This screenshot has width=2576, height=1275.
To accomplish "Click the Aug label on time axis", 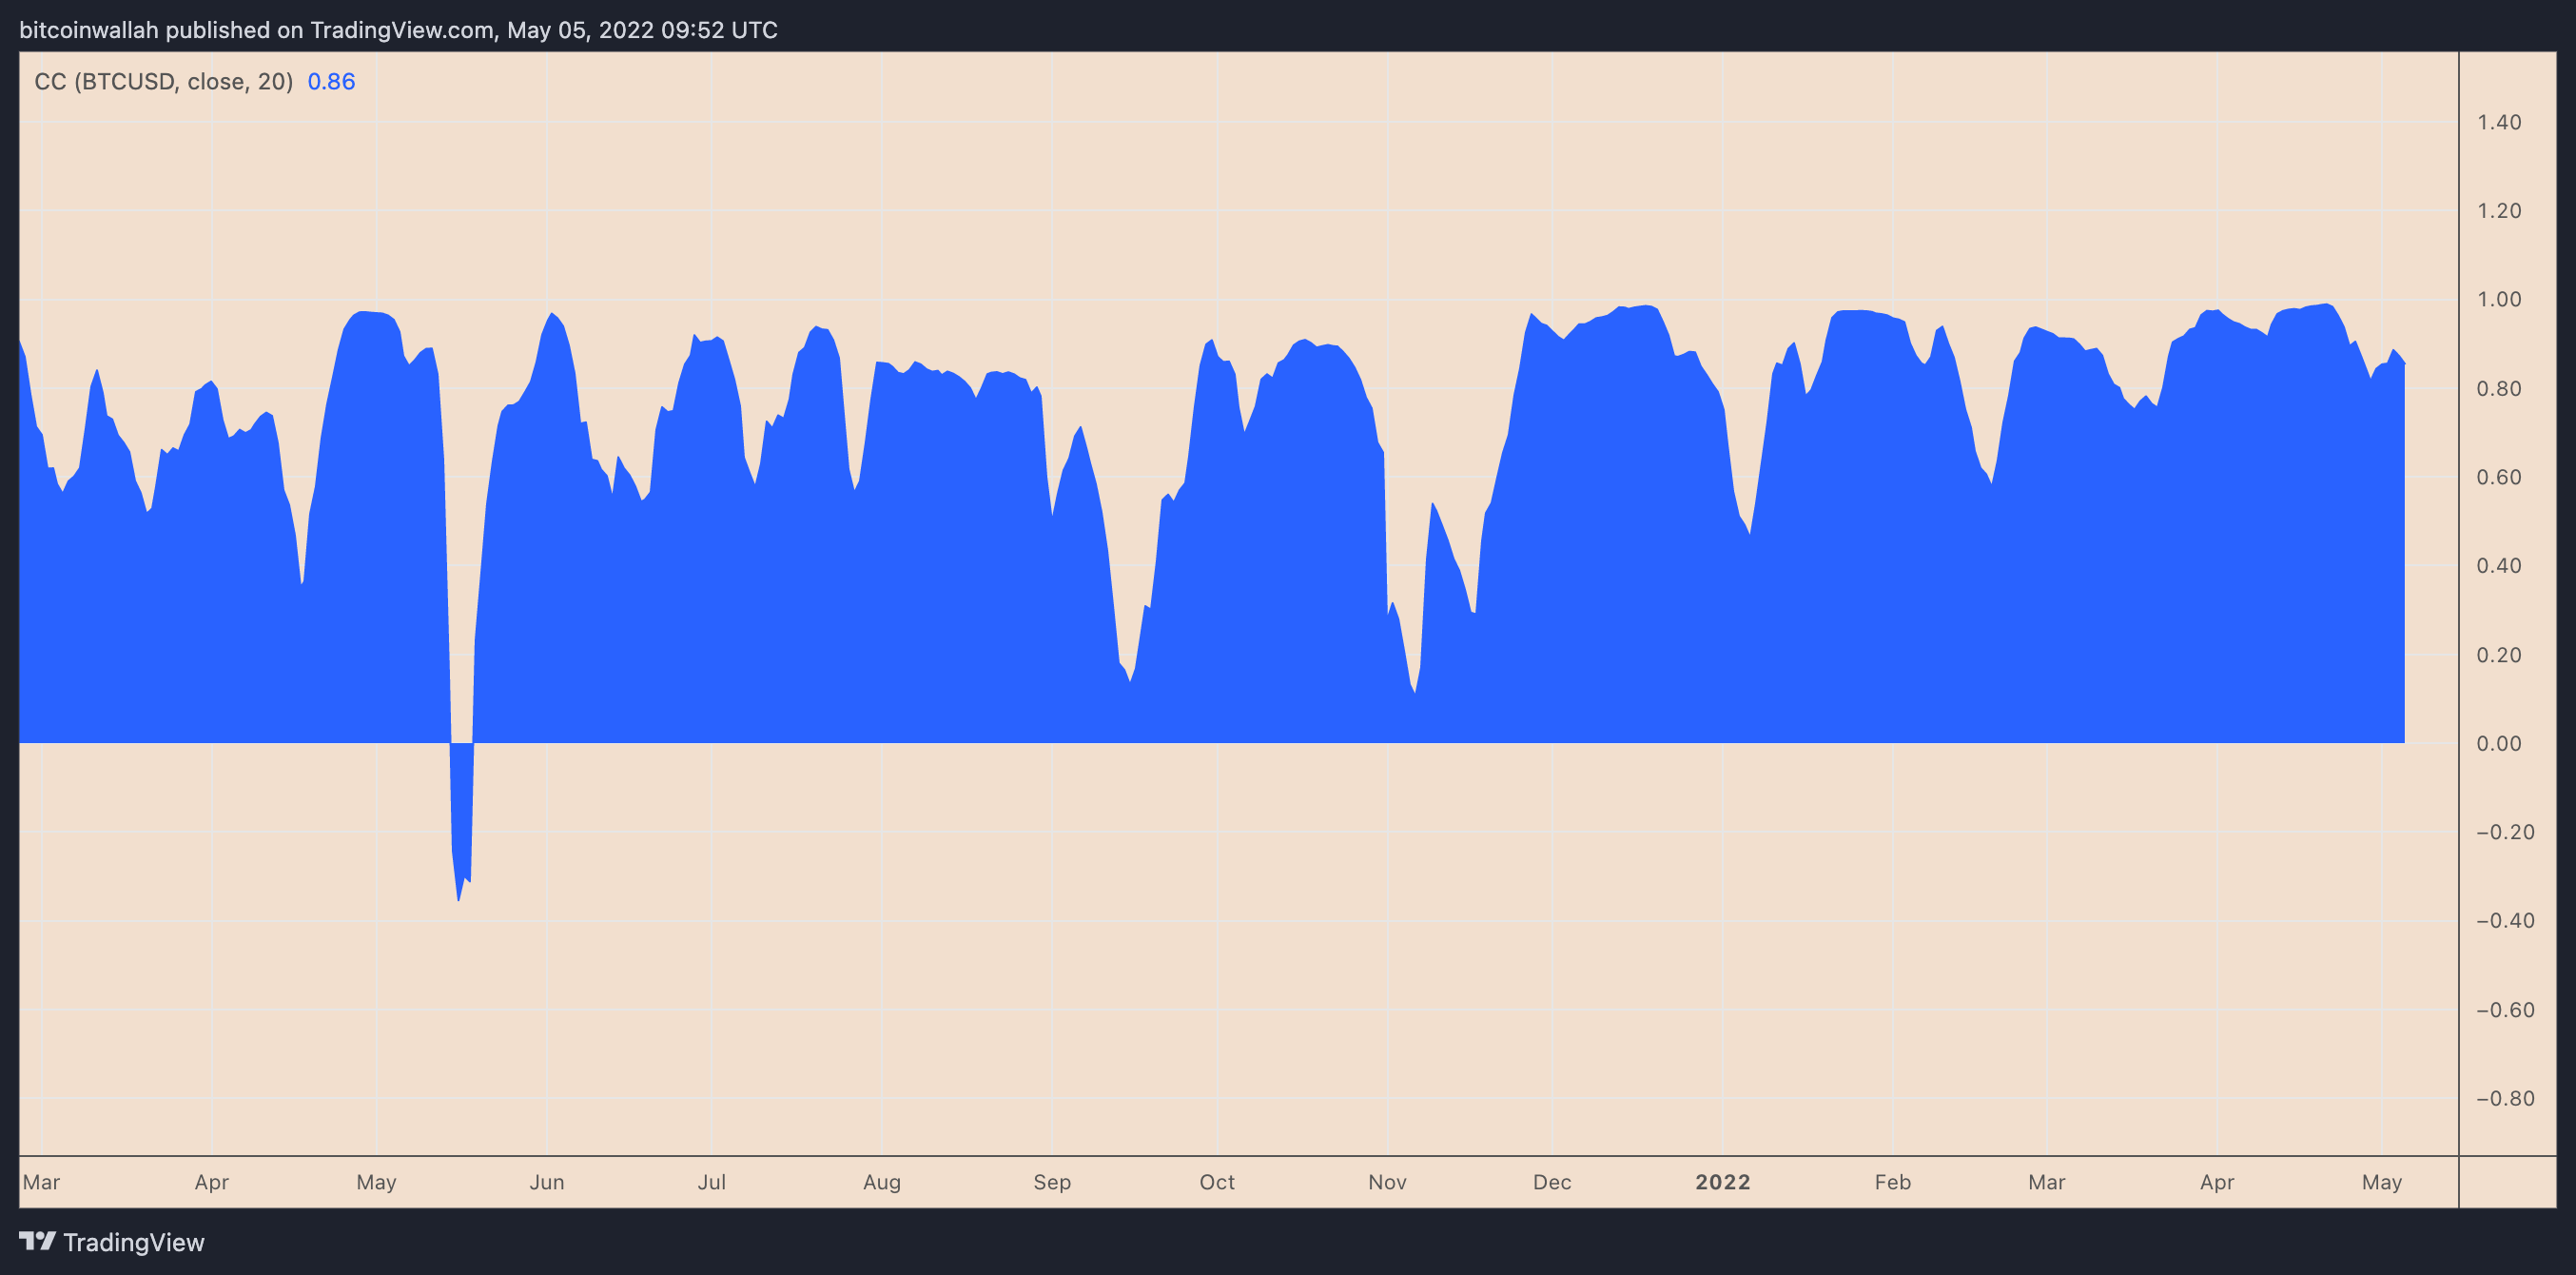I will pyautogui.click(x=881, y=1182).
